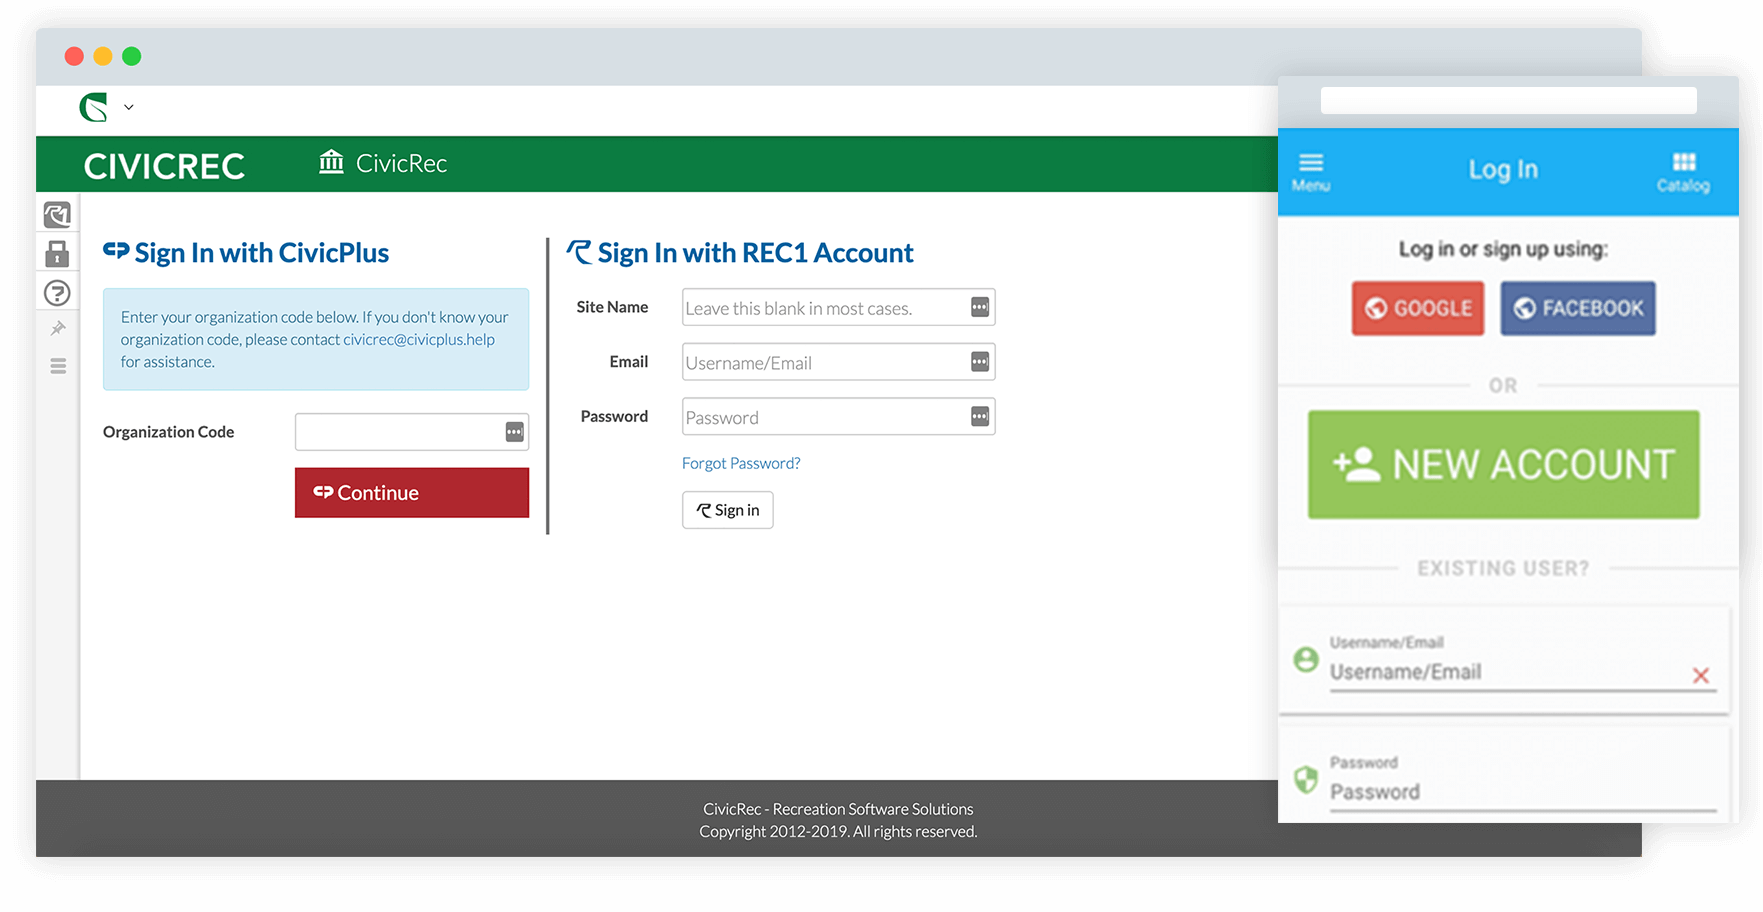
Task: Click the top sidebar dashboard icon
Action: coord(58,214)
